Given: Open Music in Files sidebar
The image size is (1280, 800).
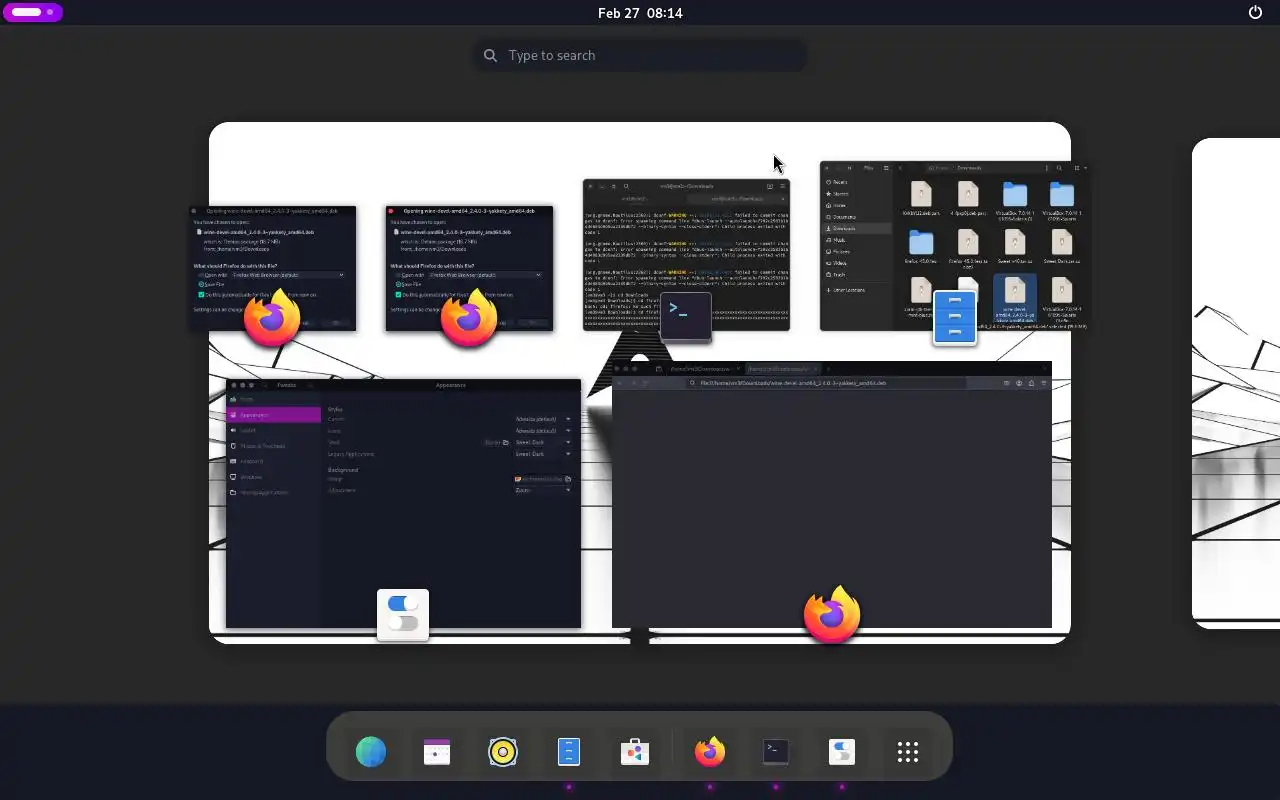Looking at the screenshot, I should [855, 240].
